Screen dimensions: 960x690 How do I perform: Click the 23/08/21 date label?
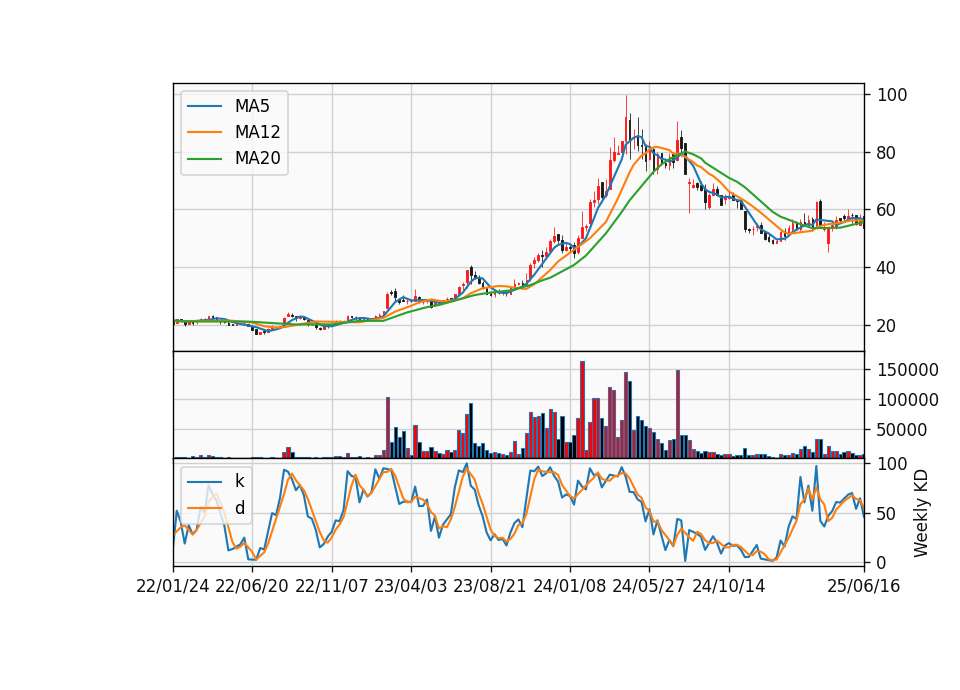[x=490, y=586]
